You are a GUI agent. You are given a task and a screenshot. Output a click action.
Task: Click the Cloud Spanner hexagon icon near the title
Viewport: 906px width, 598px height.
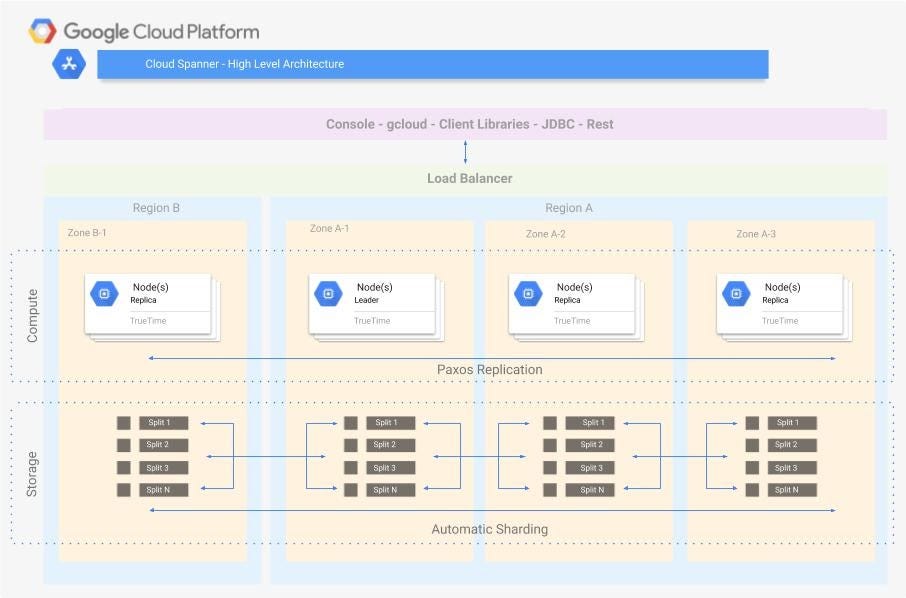point(68,64)
